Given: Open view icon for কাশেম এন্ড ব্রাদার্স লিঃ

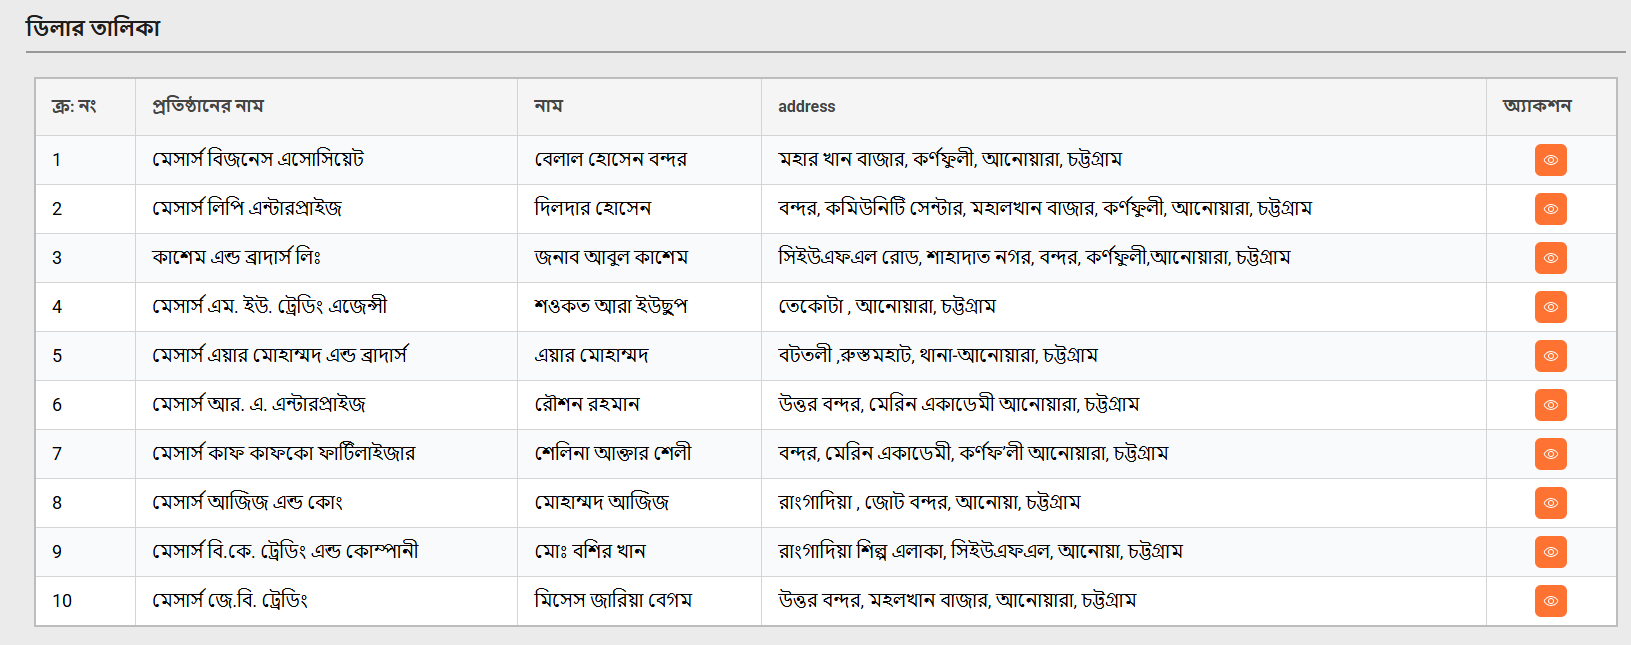Looking at the screenshot, I should click(1550, 258).
